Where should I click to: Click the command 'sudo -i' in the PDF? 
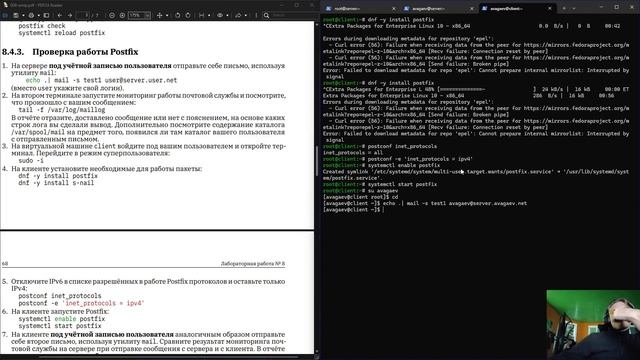[31, 160]
